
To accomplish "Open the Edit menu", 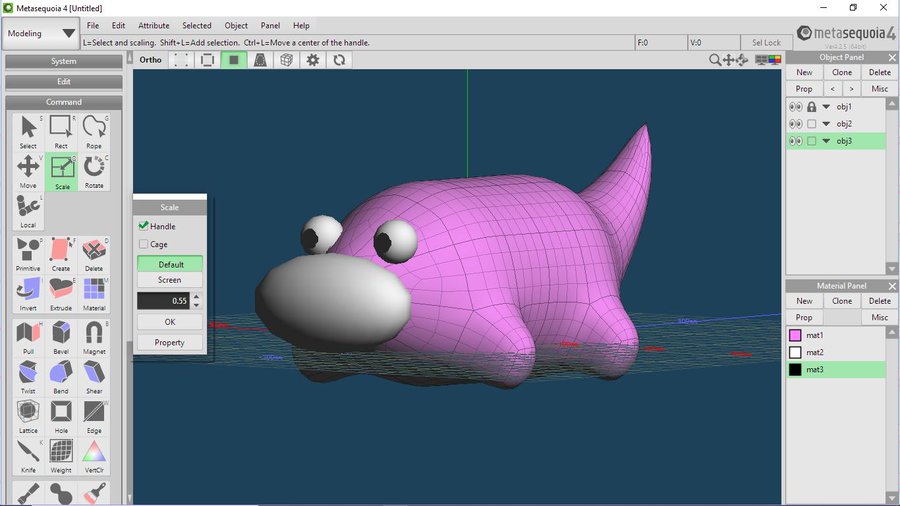I will click(118, 25).
